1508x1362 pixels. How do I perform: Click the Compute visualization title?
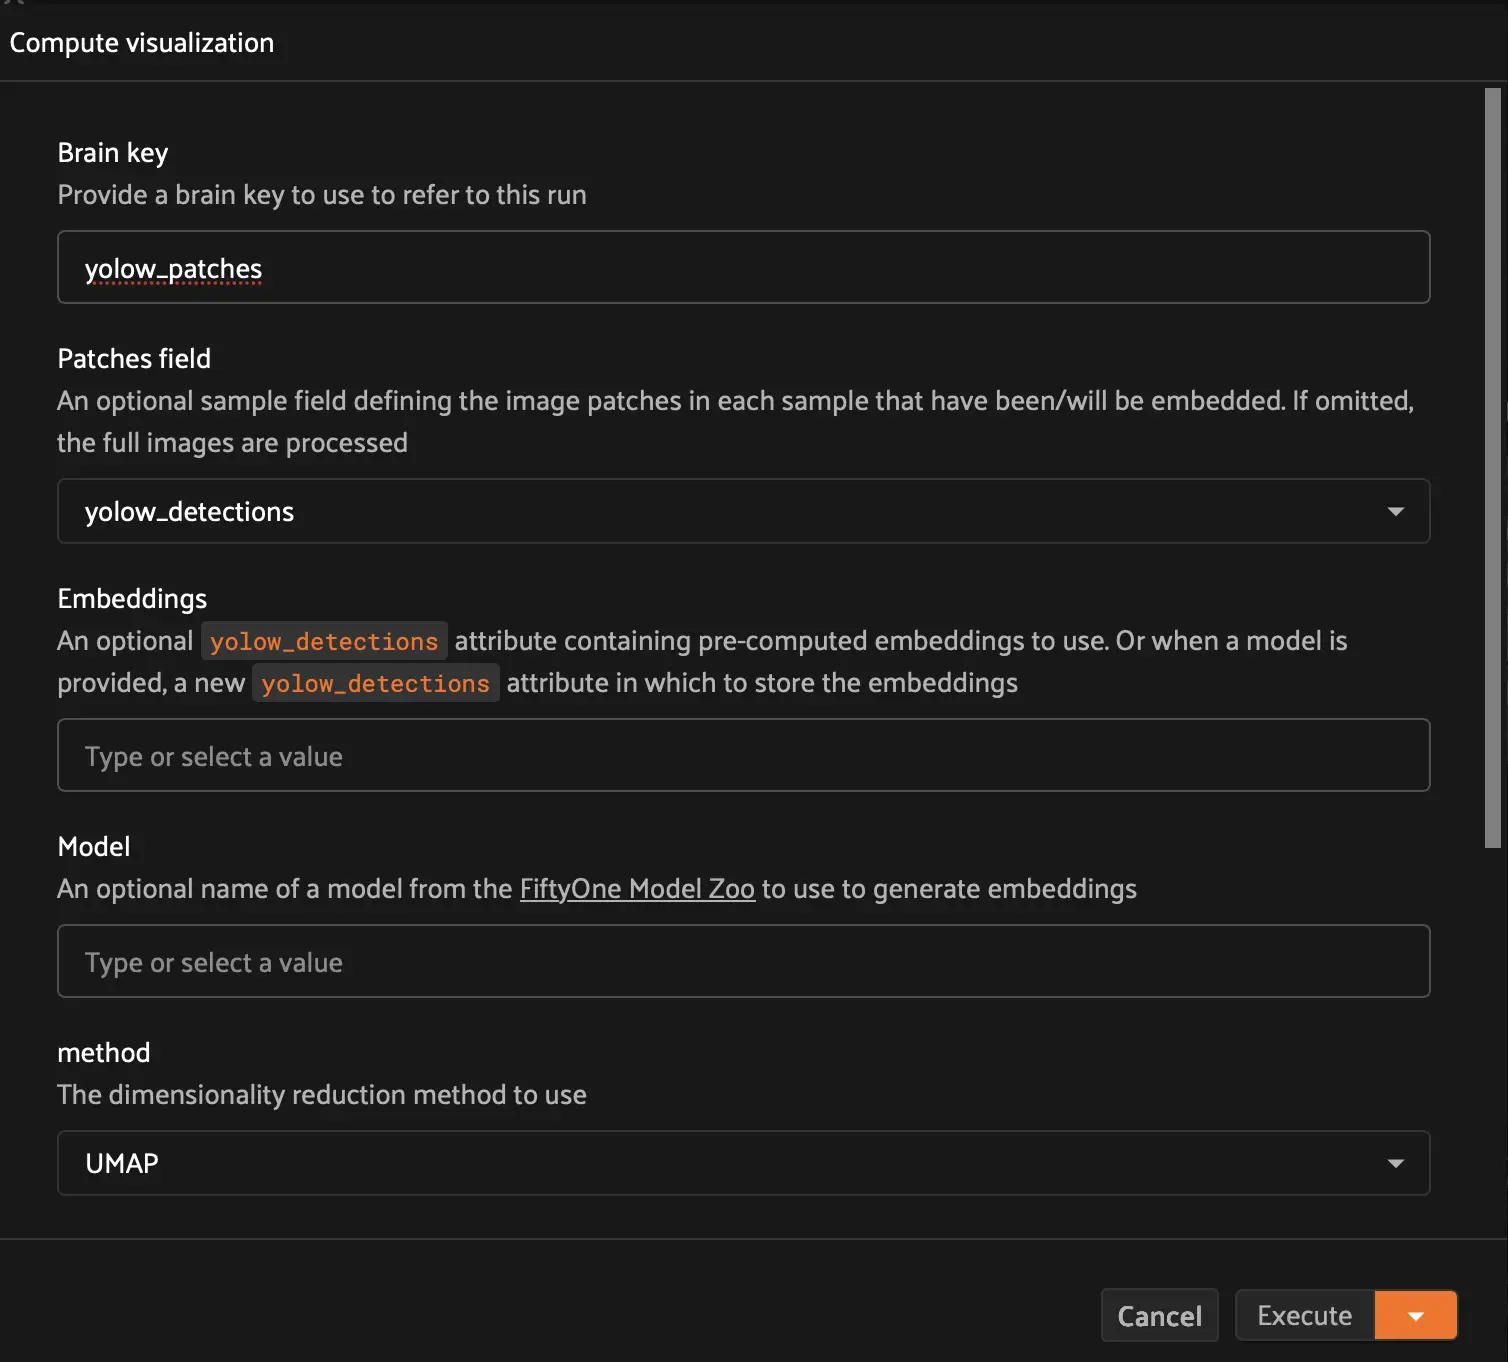142,43
